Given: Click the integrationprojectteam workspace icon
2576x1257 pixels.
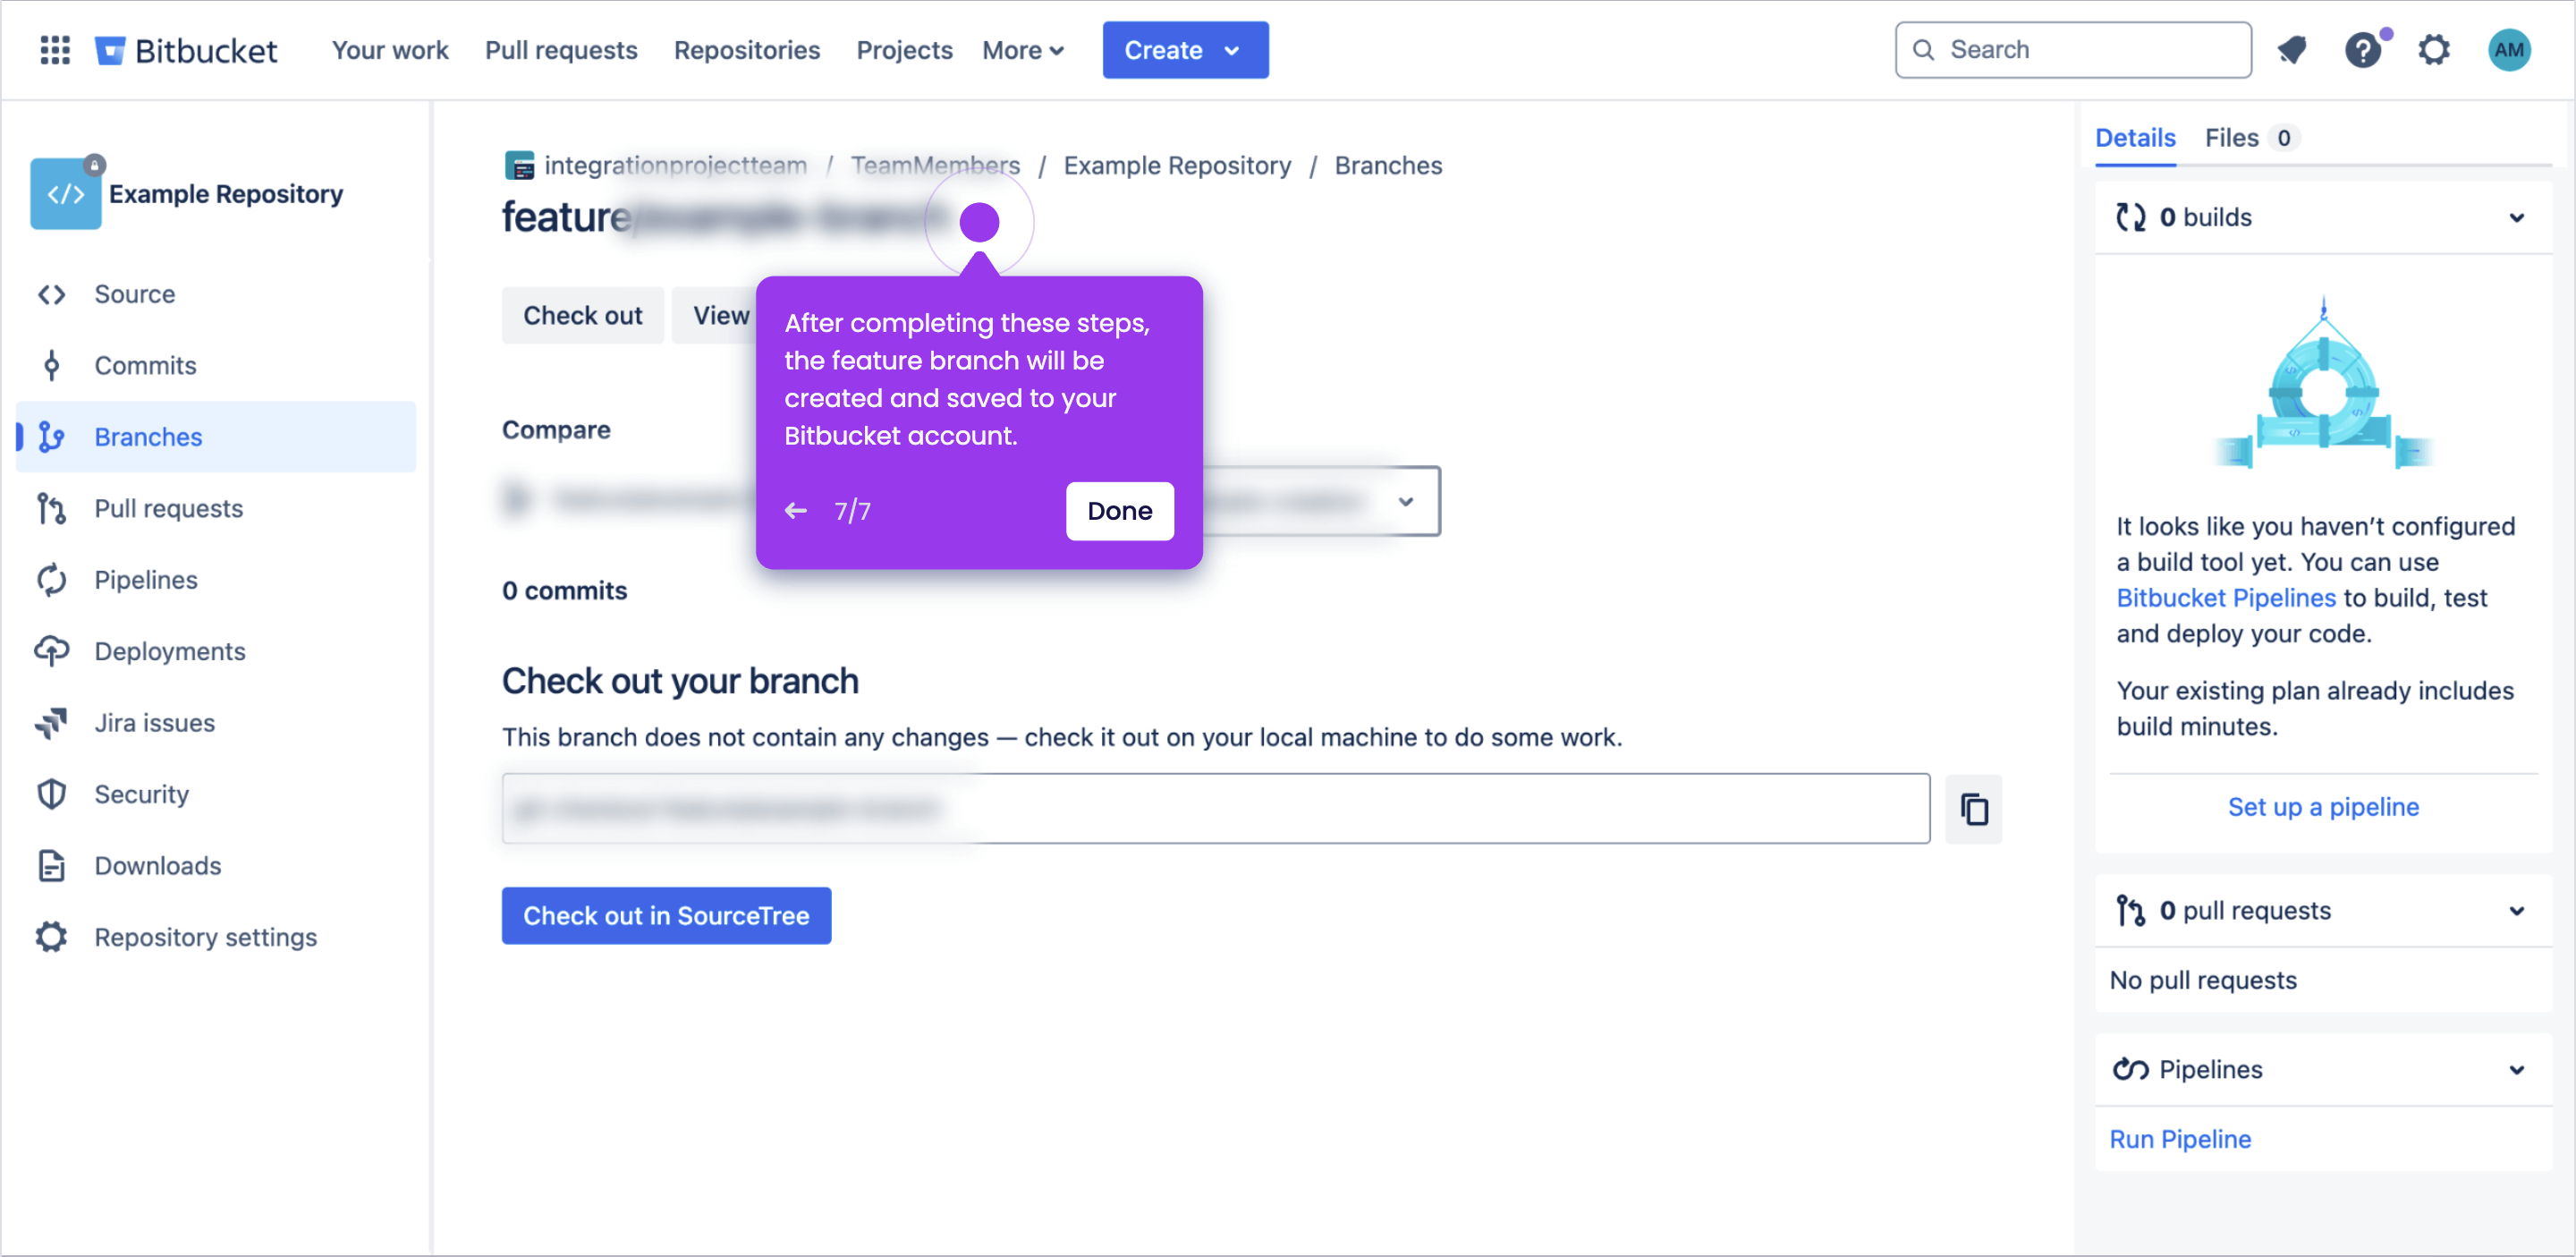Looking at the screenshot, I should (x=520, y=165).
